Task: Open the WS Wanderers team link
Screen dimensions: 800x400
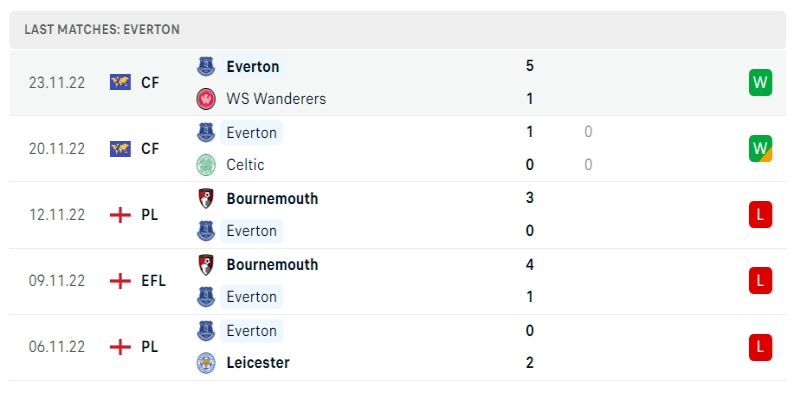Action: tap(276, 99)
